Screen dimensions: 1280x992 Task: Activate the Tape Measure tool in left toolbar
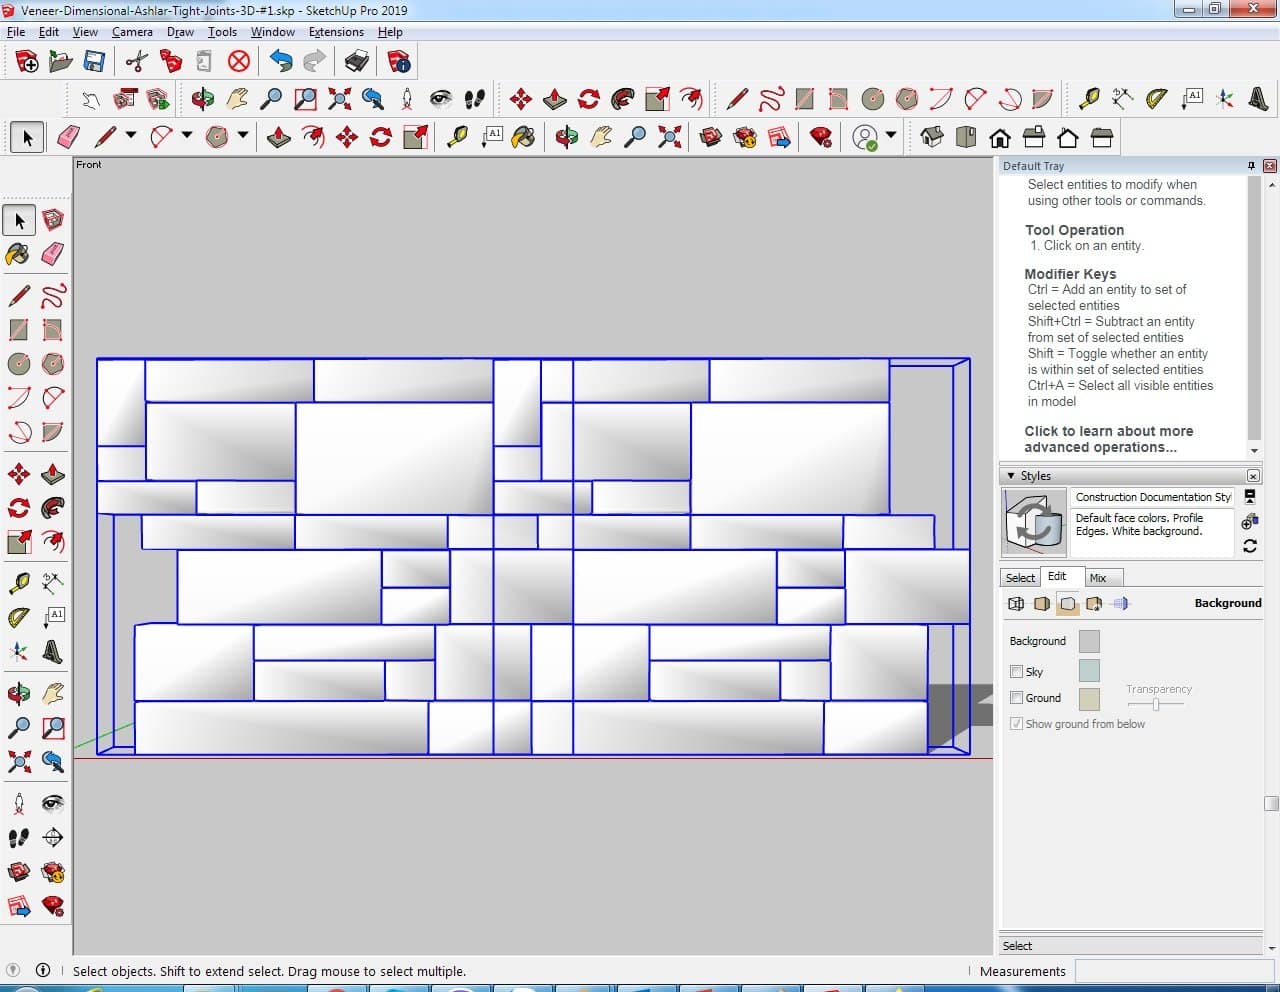[x=19, y=583]
